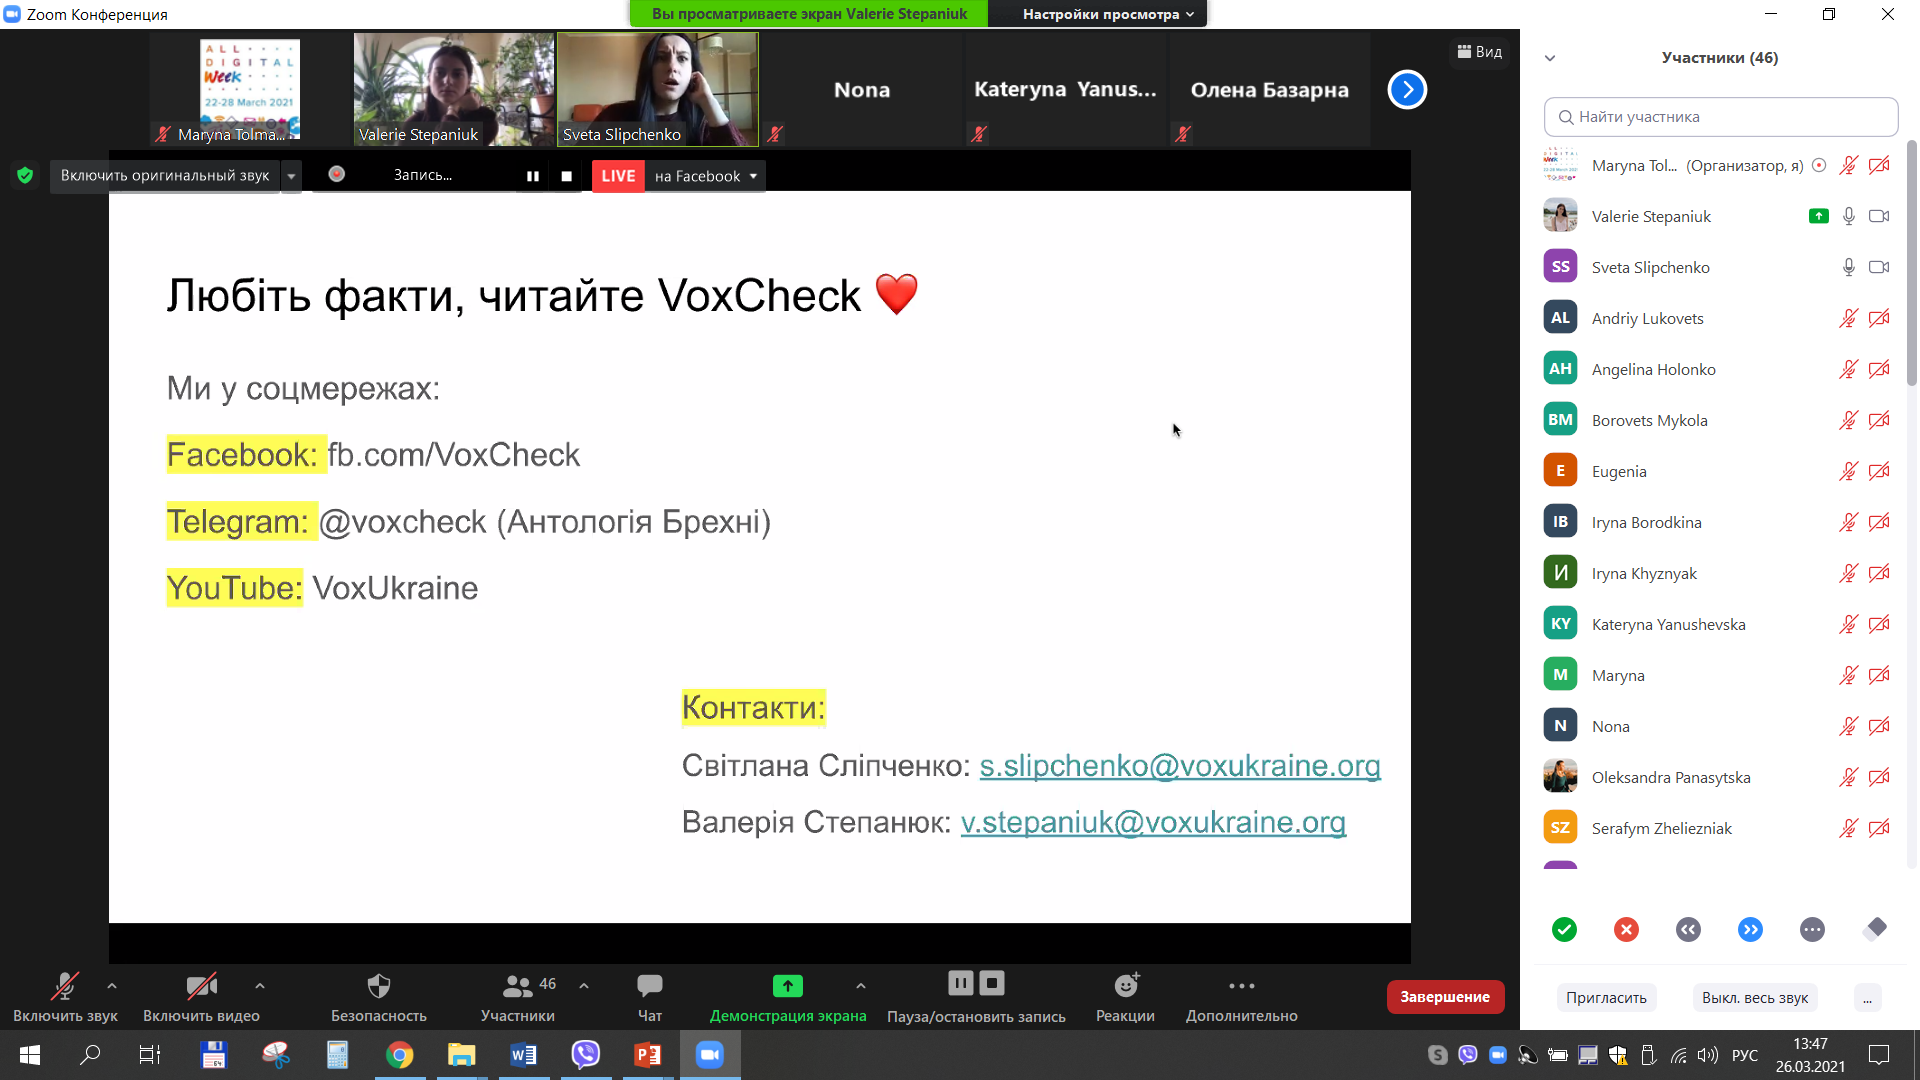Open the Дополнительно more menu
This screenshot has width=1920, height=1080.
point(1241,987)
